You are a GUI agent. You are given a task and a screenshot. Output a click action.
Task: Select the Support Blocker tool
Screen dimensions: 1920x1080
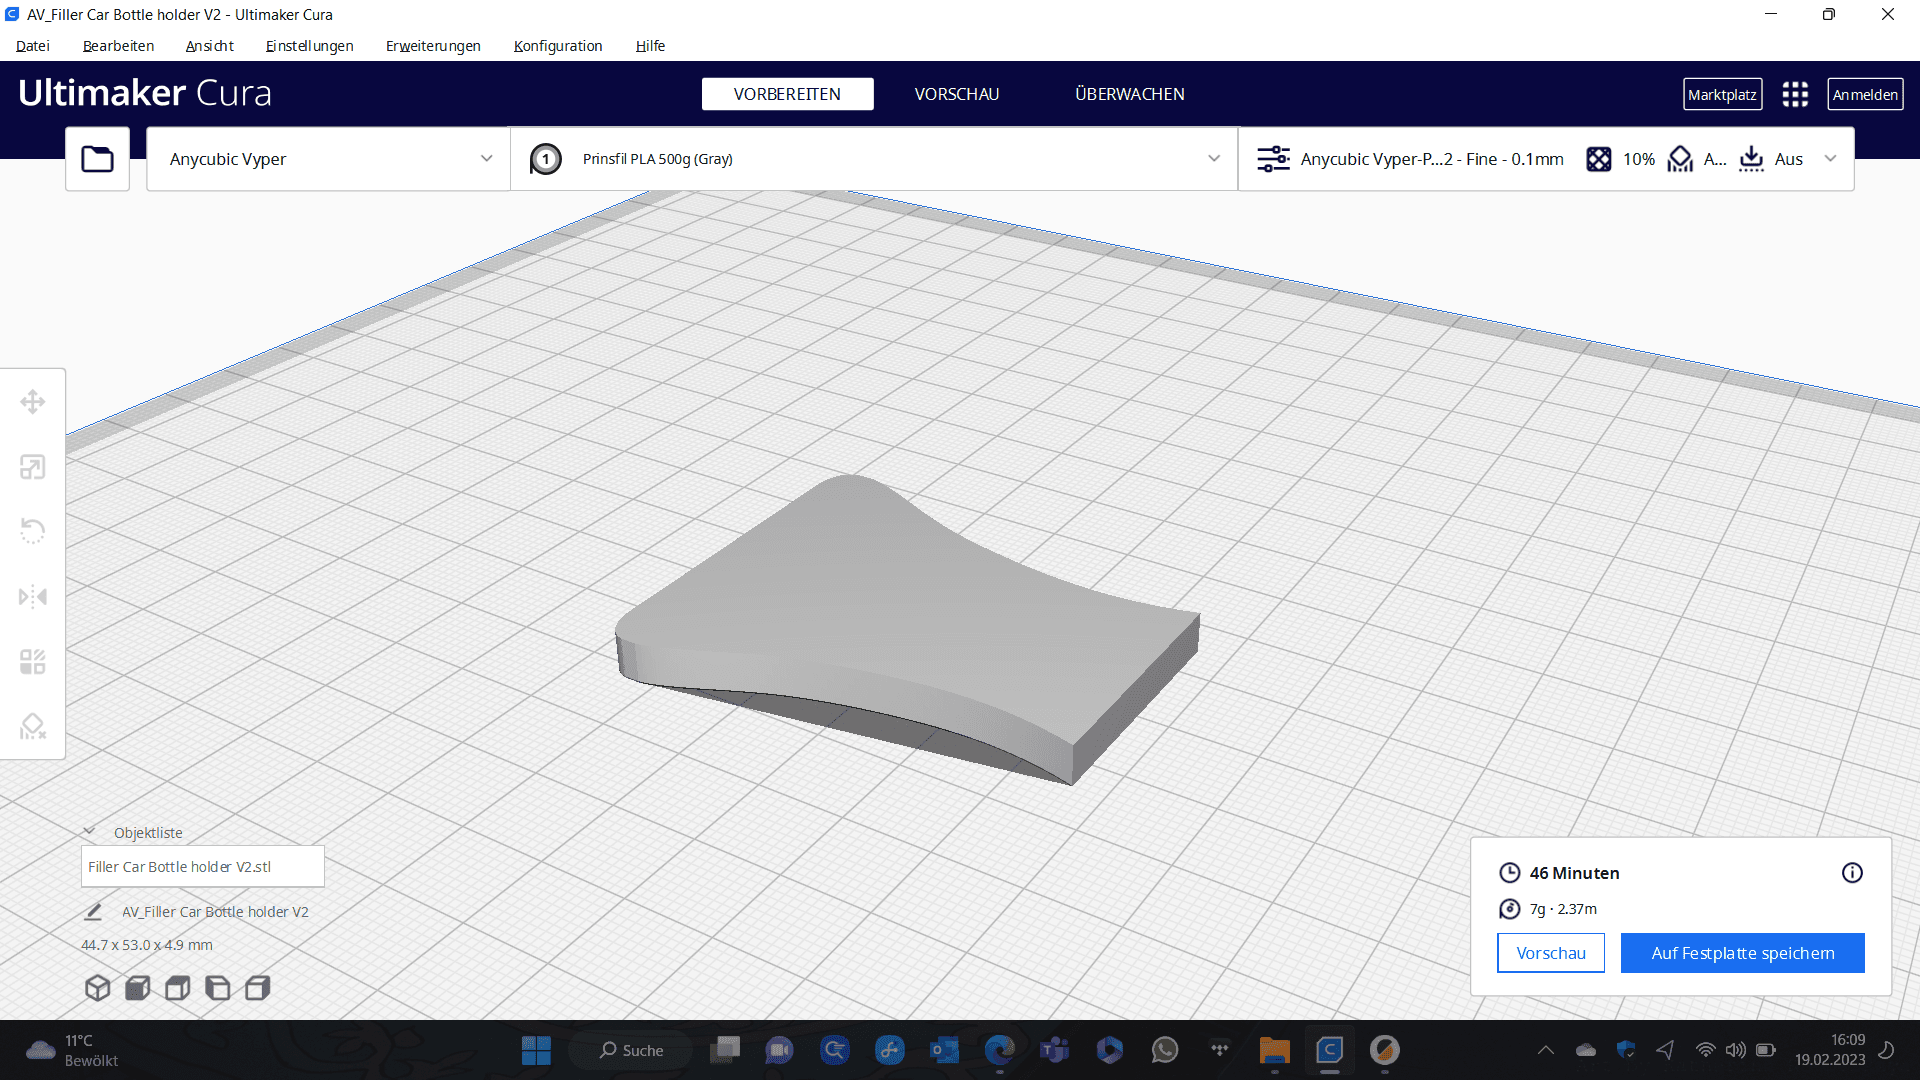[x=33, y=727]
